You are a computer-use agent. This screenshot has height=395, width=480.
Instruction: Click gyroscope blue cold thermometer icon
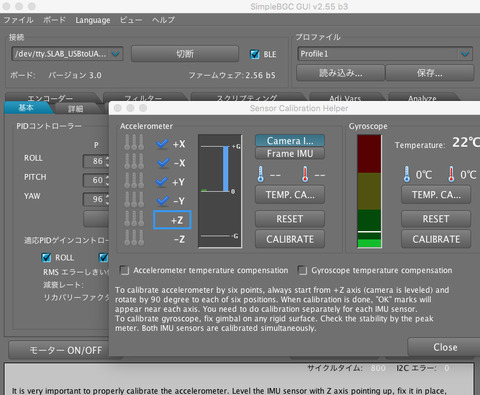(x=407, y=174)
